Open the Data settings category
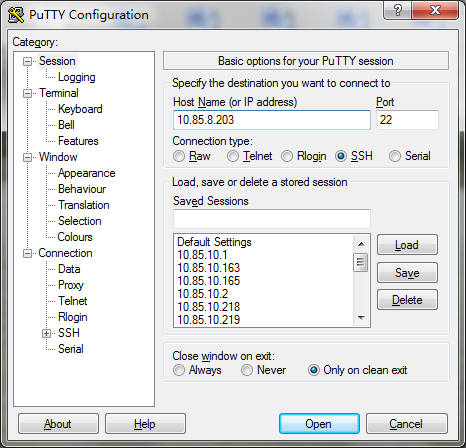 tap(69, 269)
